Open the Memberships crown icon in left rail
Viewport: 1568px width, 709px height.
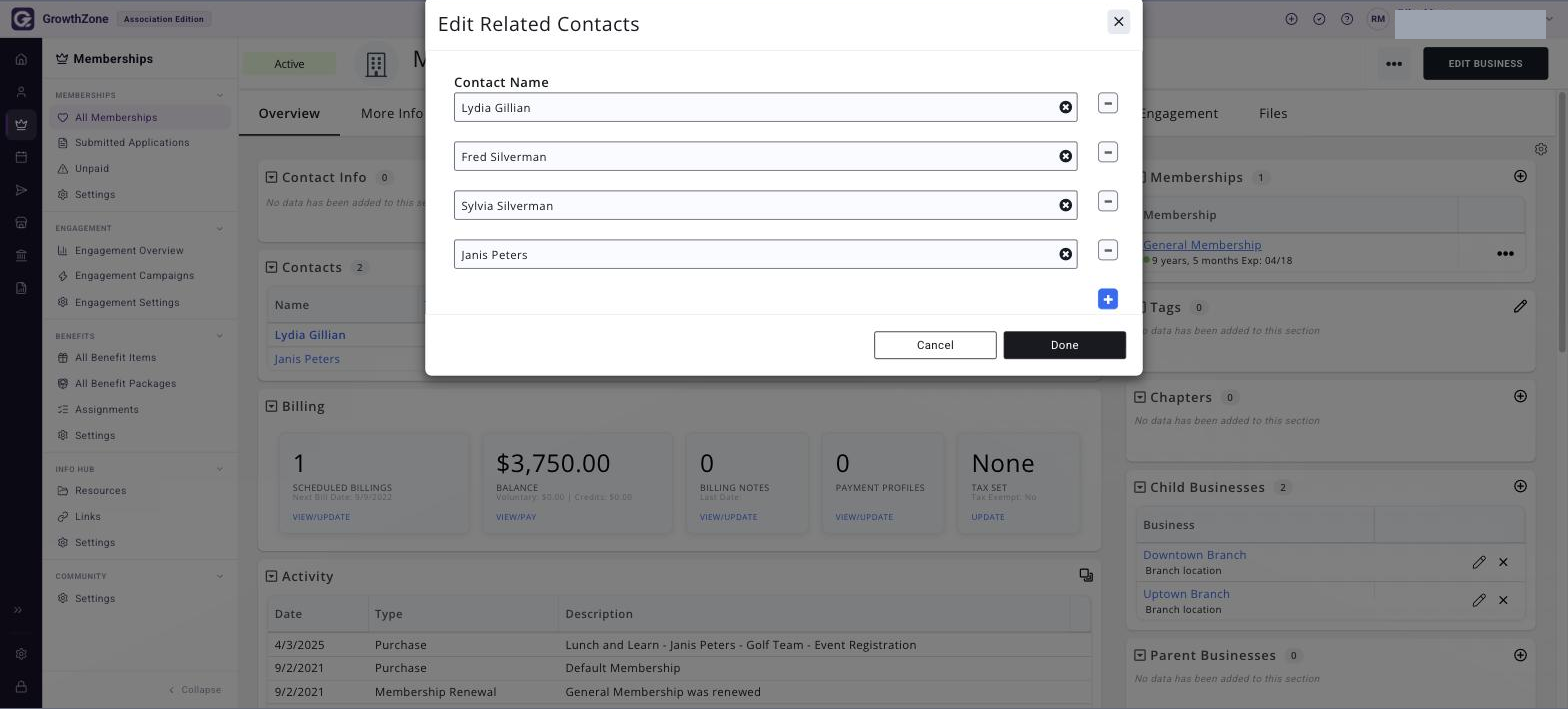(x=21, y=125)
